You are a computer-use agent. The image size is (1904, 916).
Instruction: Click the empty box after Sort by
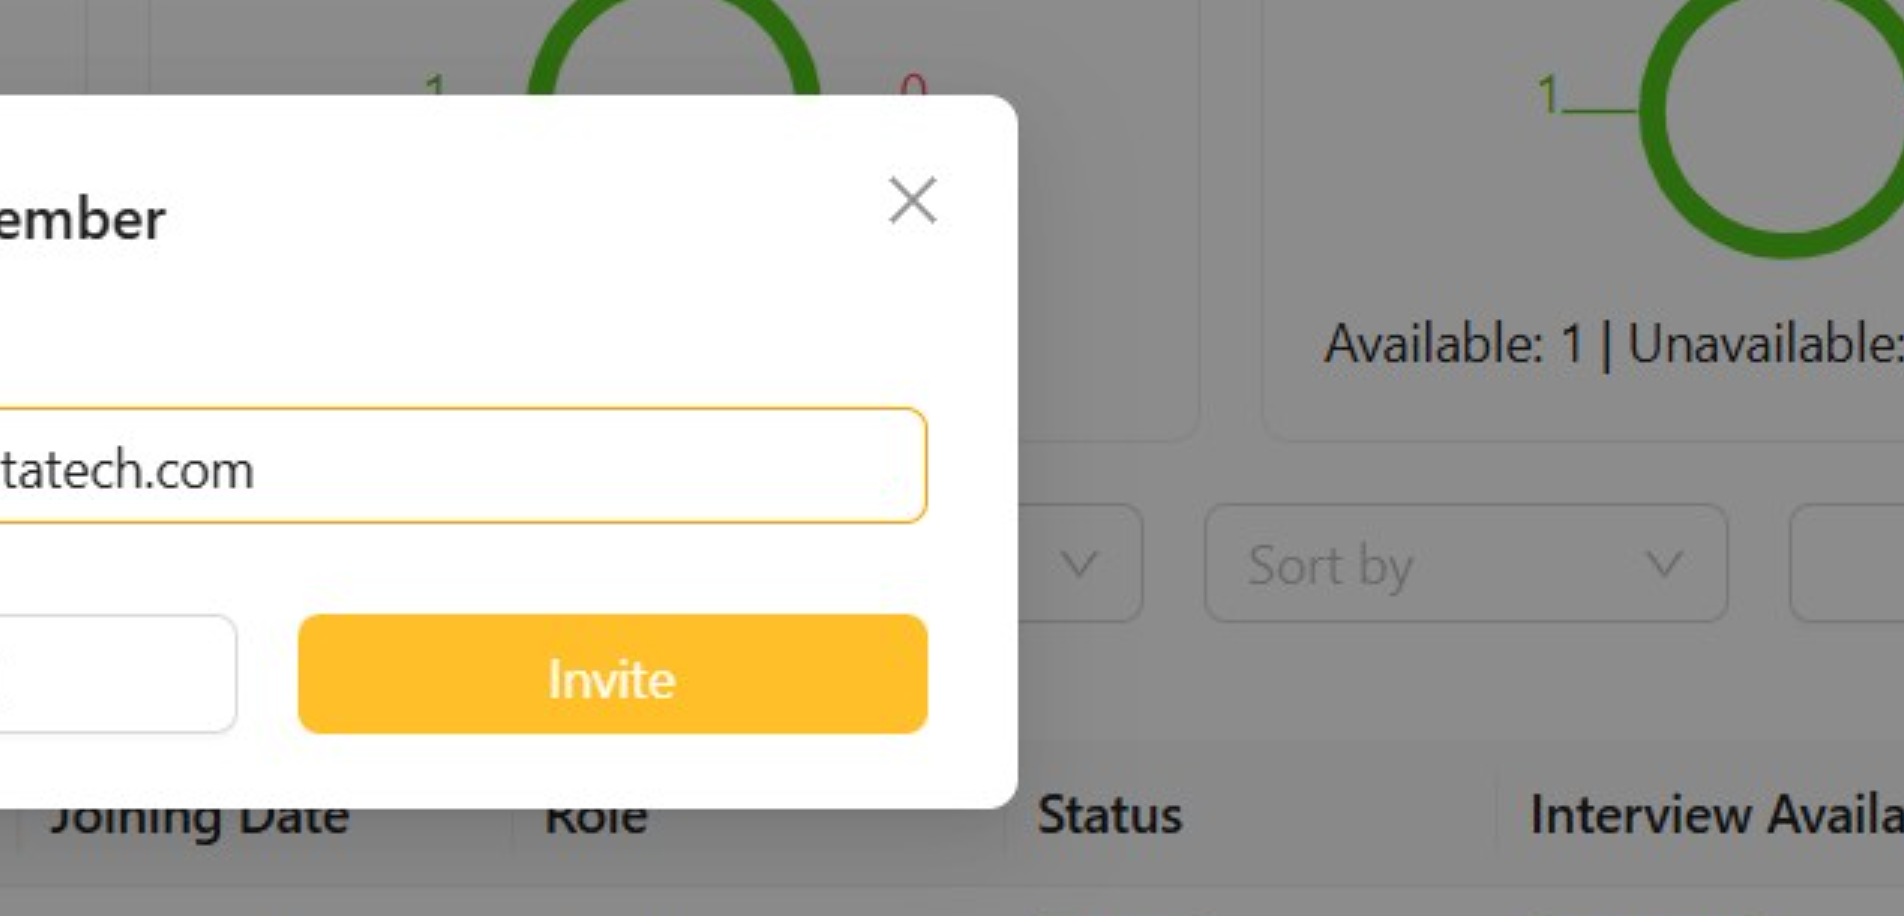[x=1846, y=564]
